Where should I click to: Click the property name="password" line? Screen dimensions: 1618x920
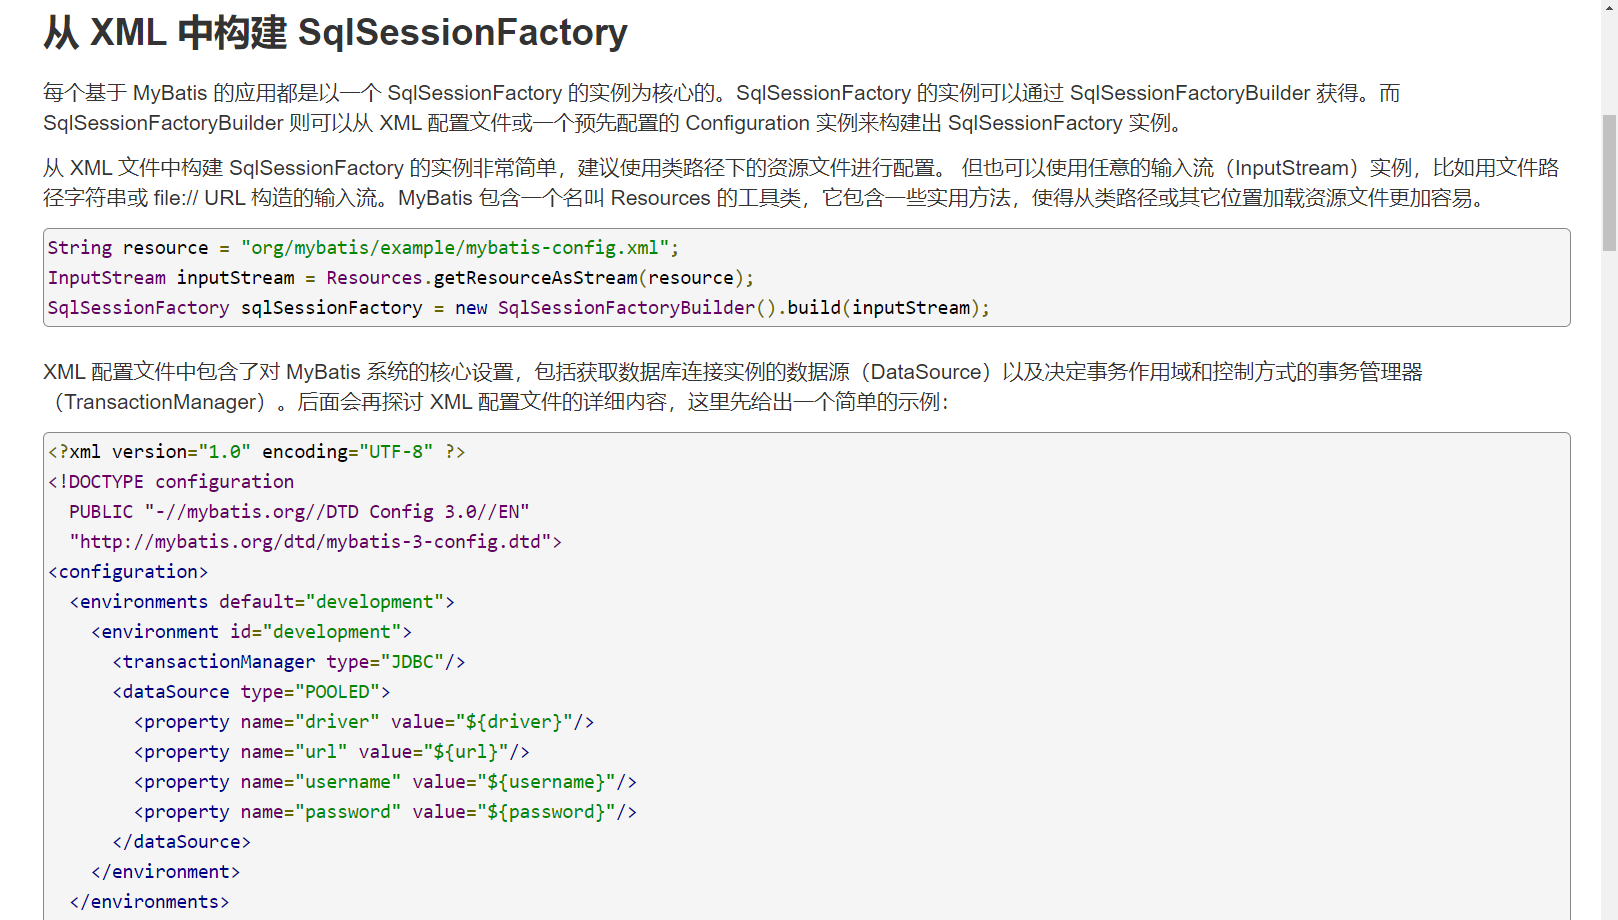pyautogui.click(x=385, y=812)
